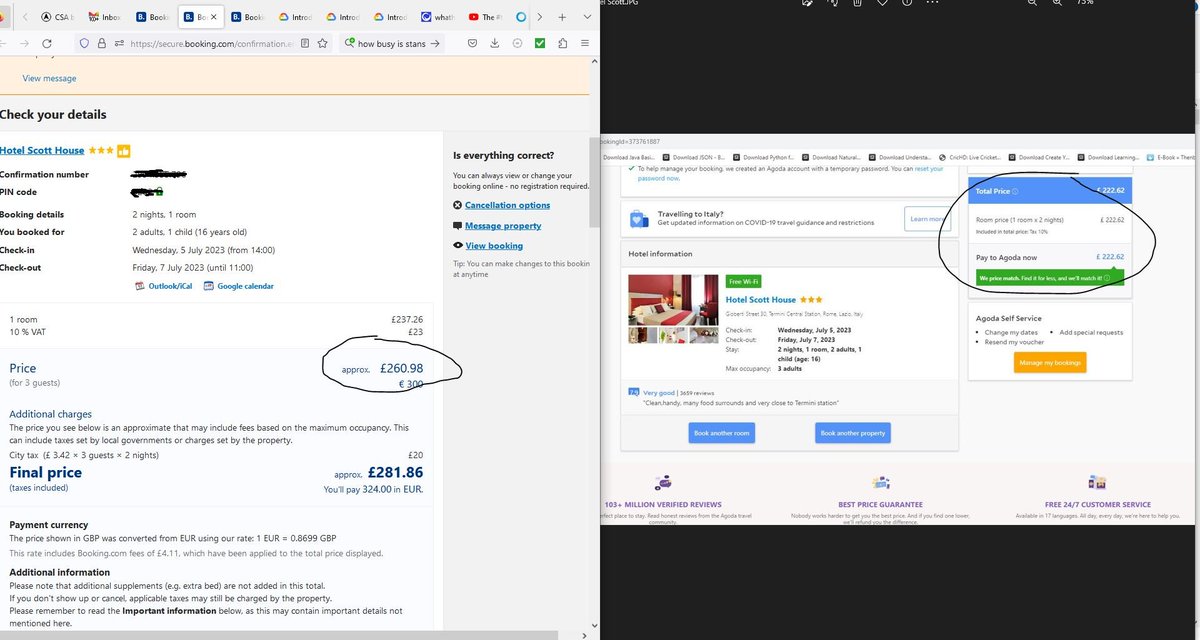Open Firefox downloads panel
Image resolution: width=1200 pixels, height=640 pixels.
click(495, 44)
